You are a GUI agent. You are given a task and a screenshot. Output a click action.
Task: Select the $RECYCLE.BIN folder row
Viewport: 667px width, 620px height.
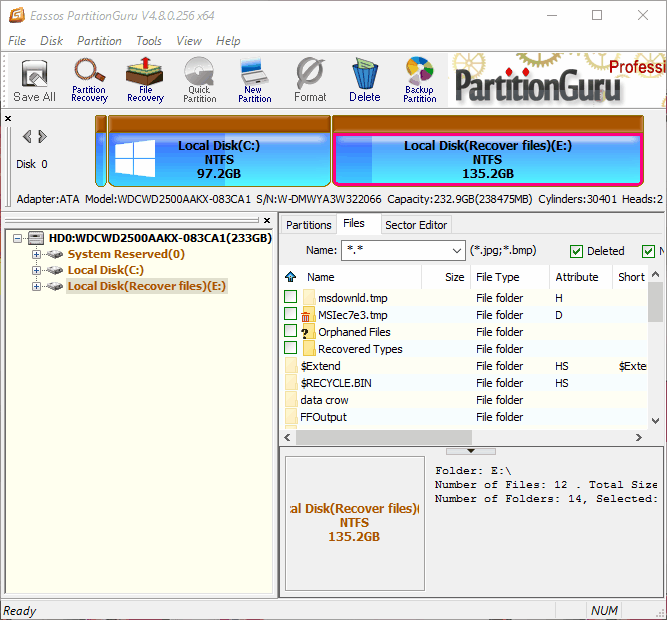(466, 383)
